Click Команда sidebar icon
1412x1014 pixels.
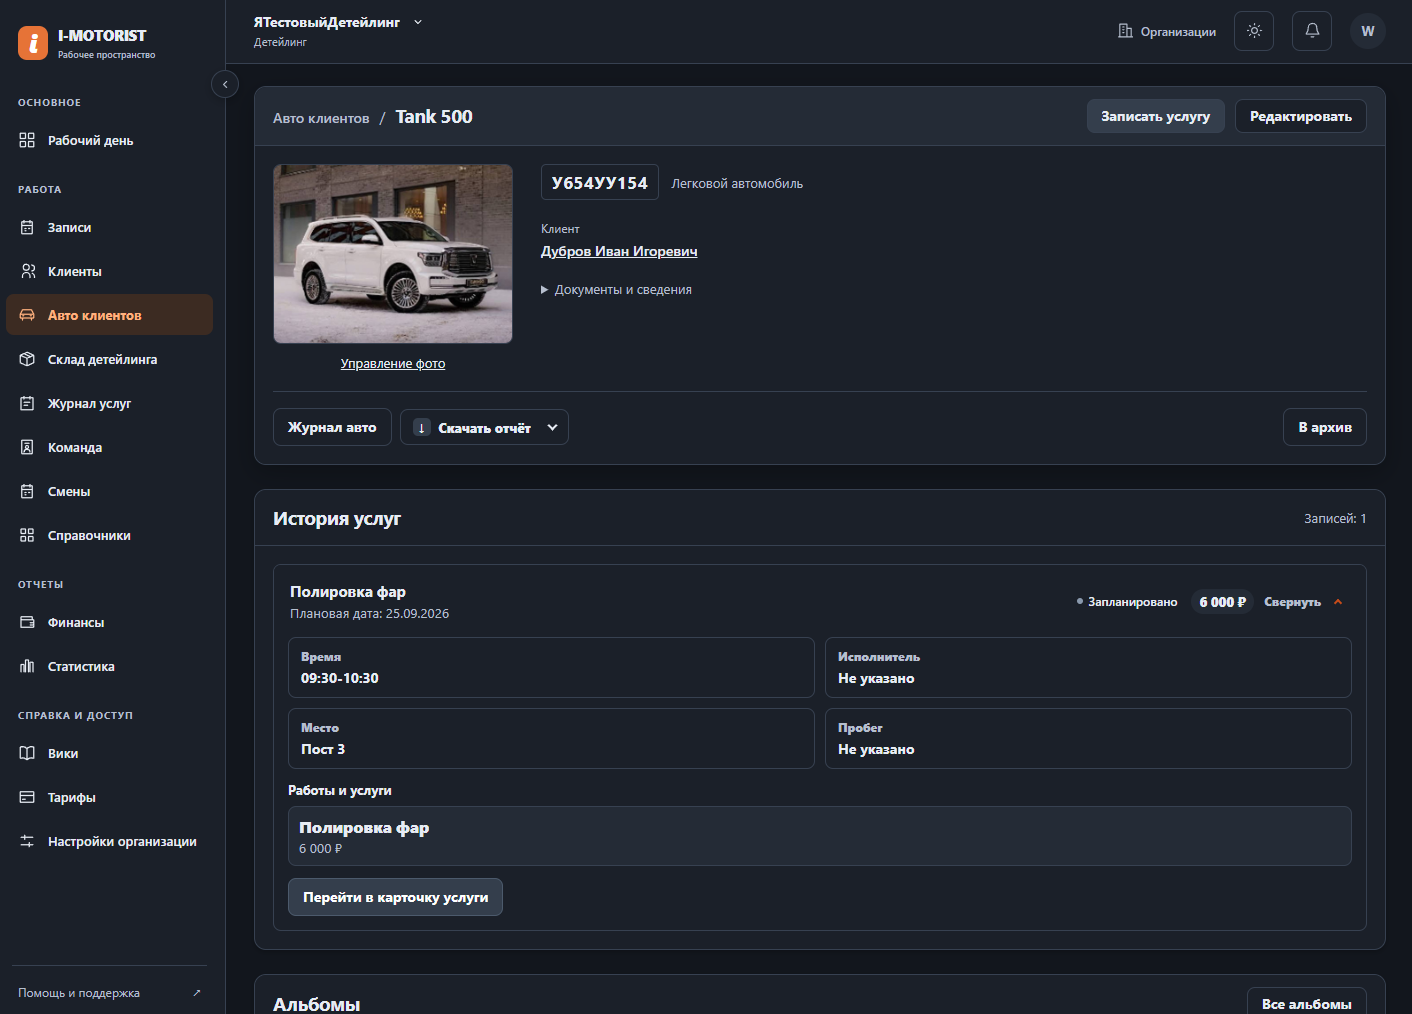[27, 447]
